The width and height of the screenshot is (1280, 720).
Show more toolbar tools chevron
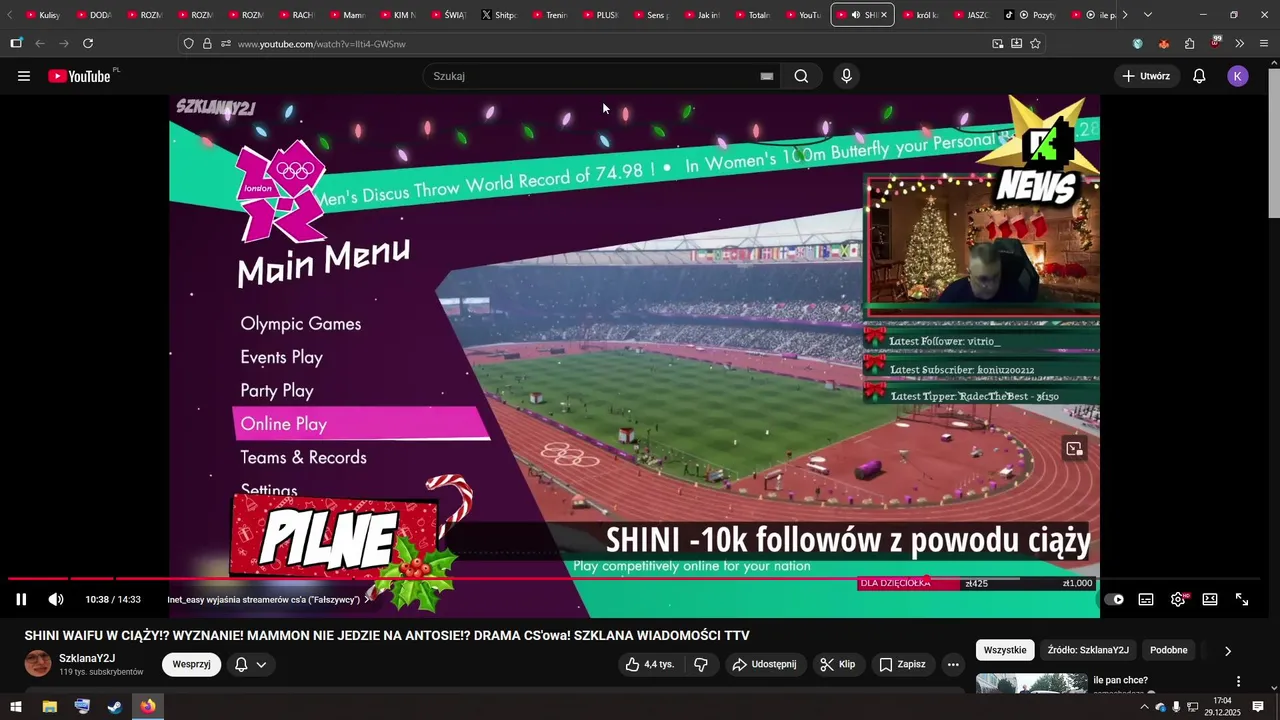tap(1240, 44)
